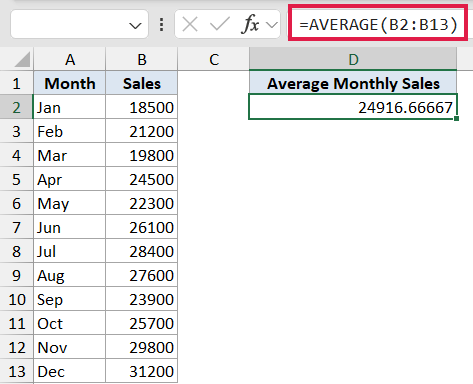
Task: Select the Mar cell
Action: coord(70,155)
